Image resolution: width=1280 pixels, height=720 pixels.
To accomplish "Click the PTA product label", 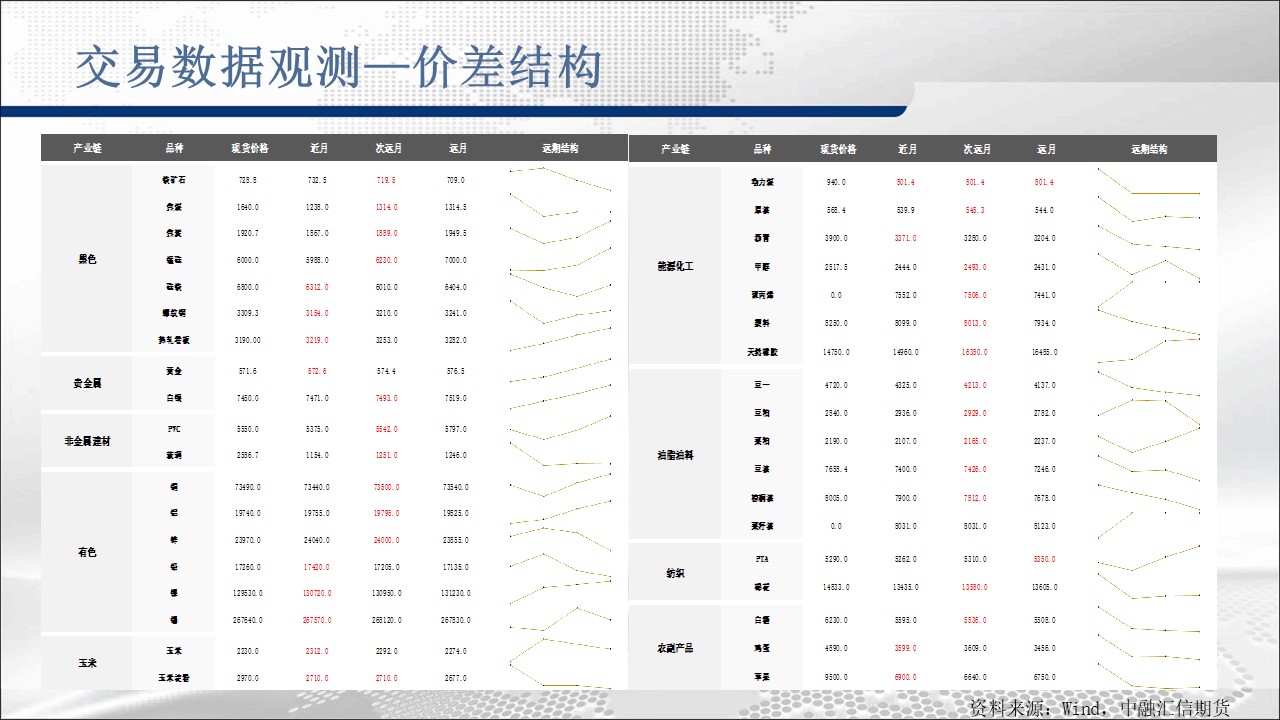I will point(762,559).
